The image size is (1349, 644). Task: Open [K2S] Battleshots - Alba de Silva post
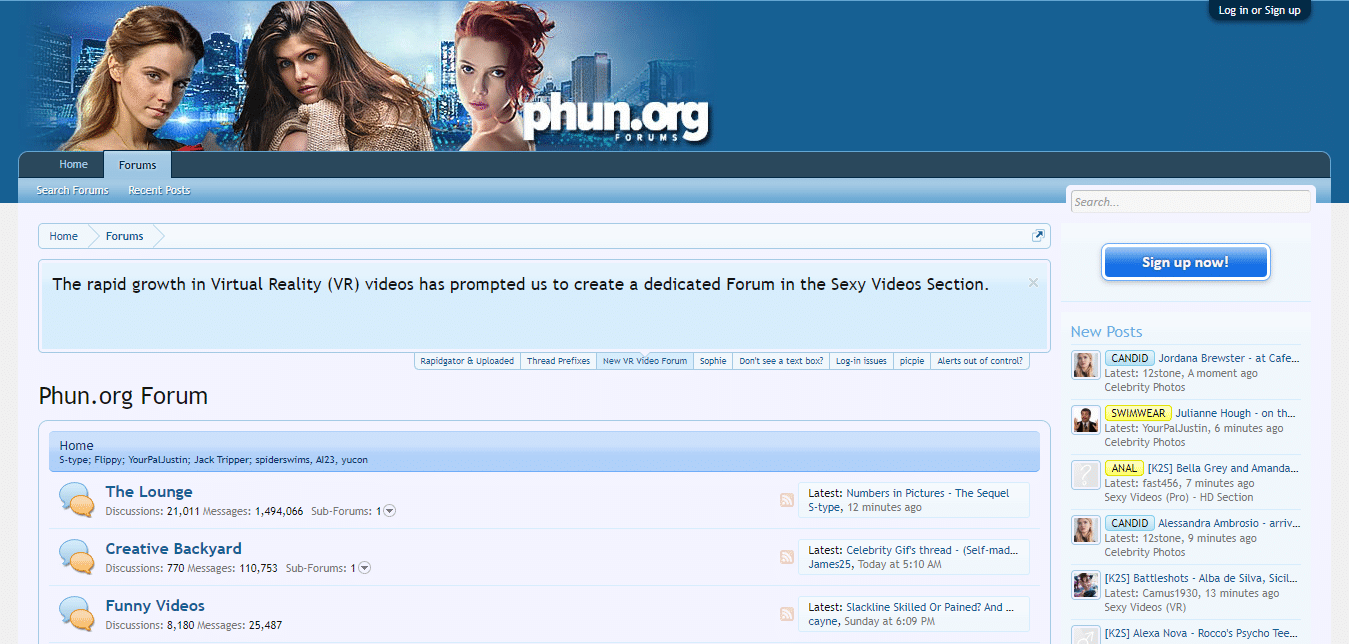click(1203, 578)
